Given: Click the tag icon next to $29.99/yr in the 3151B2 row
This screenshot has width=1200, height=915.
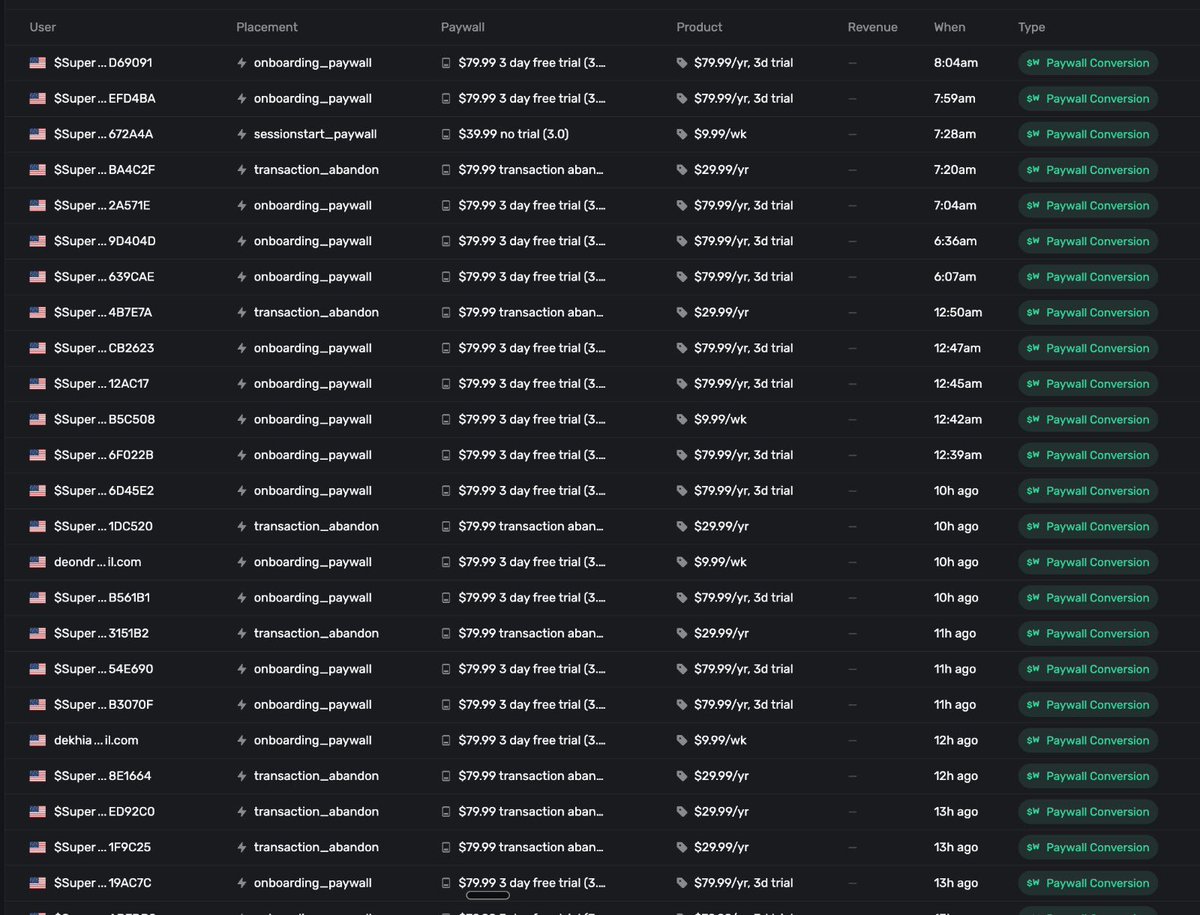Looking at the screenshot, I should 684,633.
